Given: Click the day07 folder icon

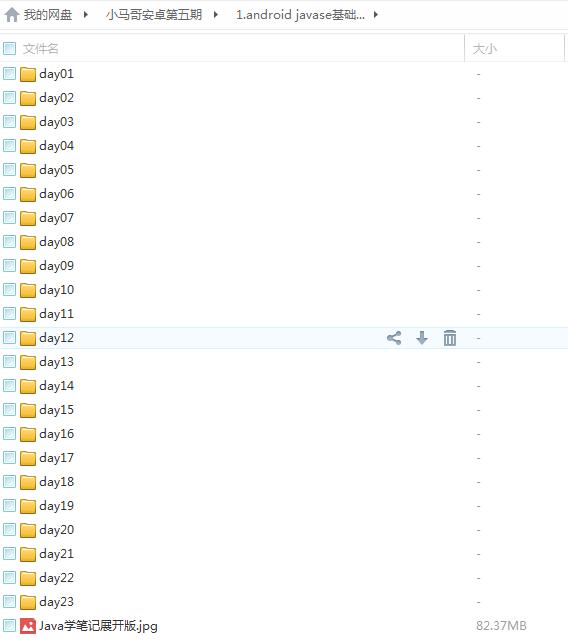Looking at the screenshot, I should click(28, 218).
